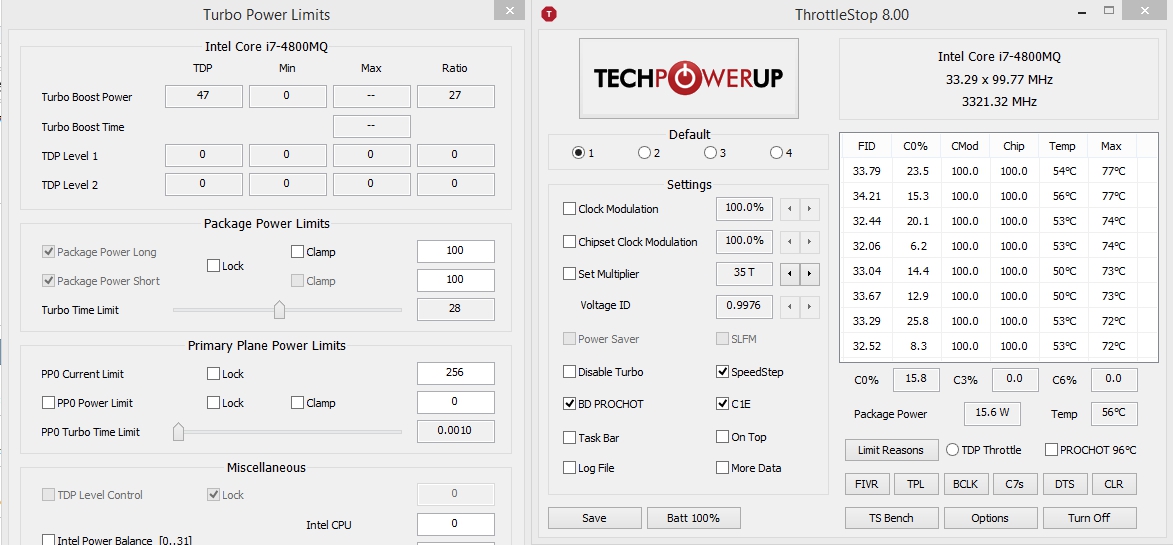Launch TS Bench
The width and height of the screenshot is (1173, 545).
point(892,518)
